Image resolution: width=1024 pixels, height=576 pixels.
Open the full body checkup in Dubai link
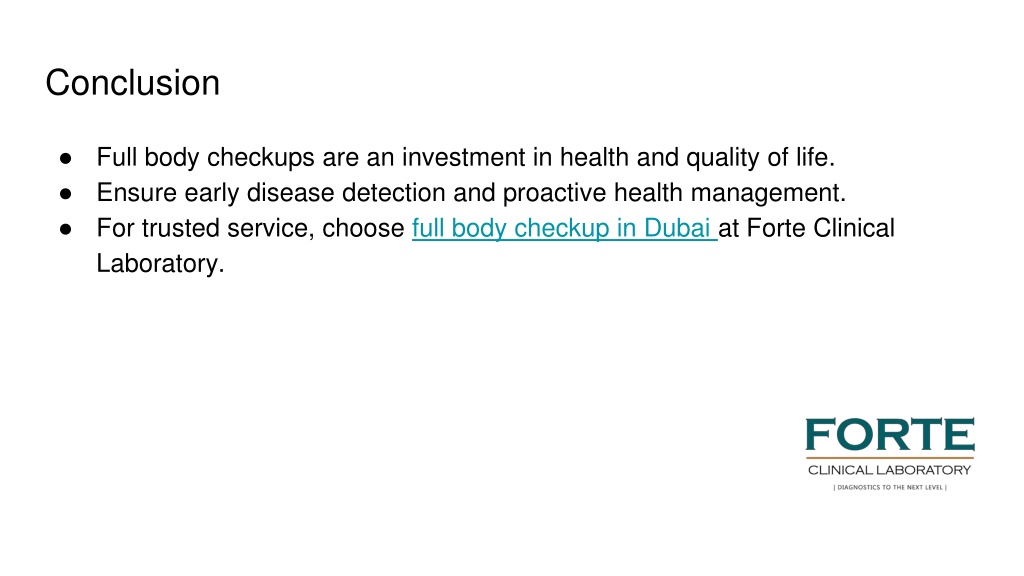pyautogui.click(x=564, y=229)
